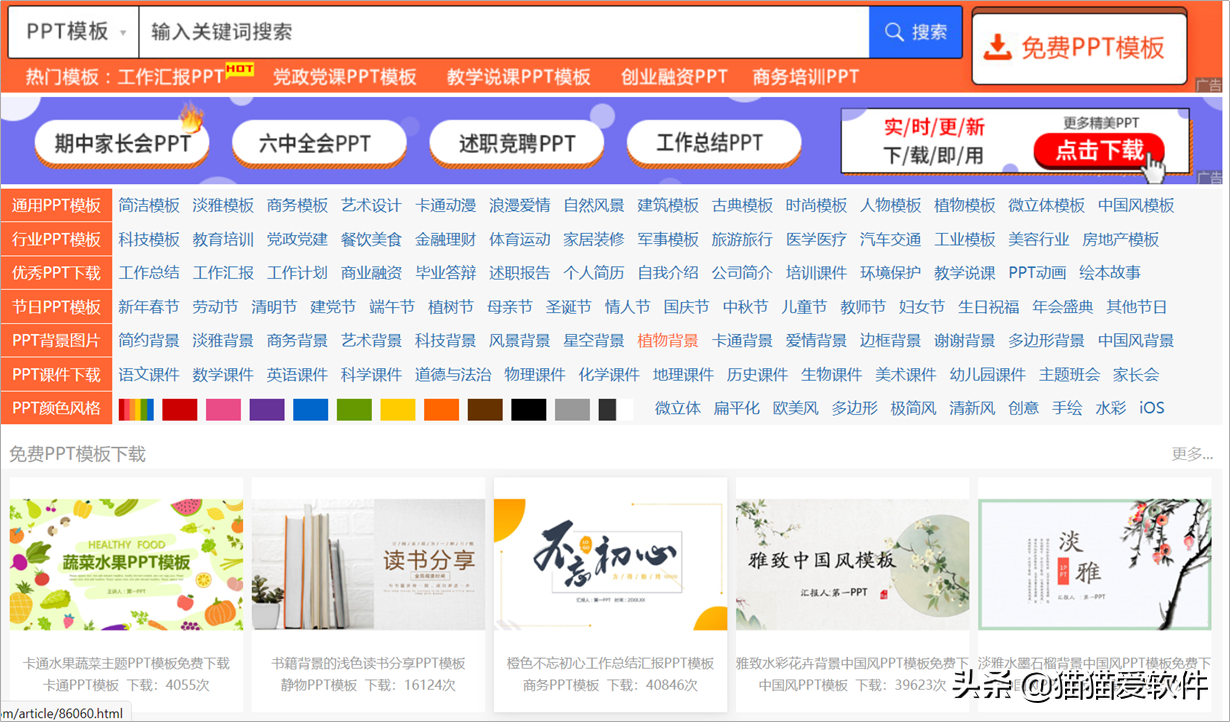Open the PPT模板 search category dropdown
Image resolution: width=1230 pixels, height=722 pixels.
72,33
